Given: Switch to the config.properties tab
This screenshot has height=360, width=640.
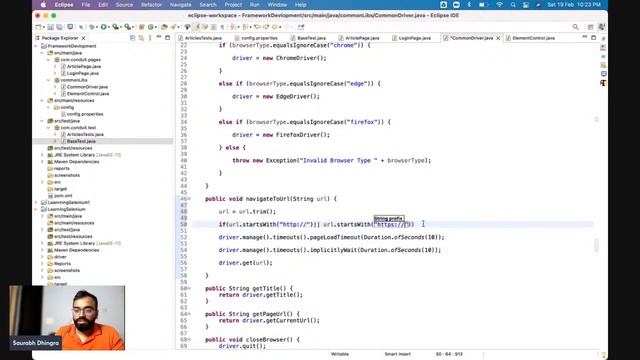Looking at the screenshot, I should coord(259,38).
